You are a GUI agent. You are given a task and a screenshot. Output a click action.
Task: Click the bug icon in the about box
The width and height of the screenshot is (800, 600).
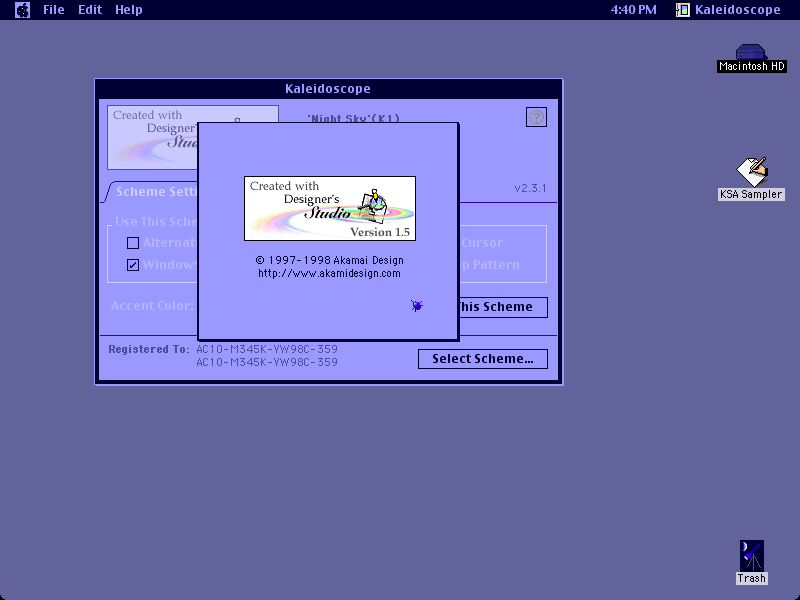(417, 306)
